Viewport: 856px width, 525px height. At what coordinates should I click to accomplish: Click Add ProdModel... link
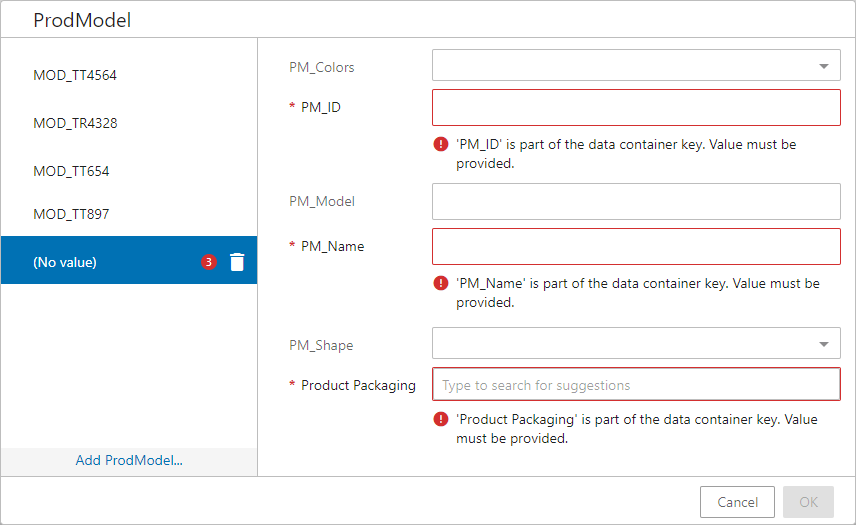point(129,461)
